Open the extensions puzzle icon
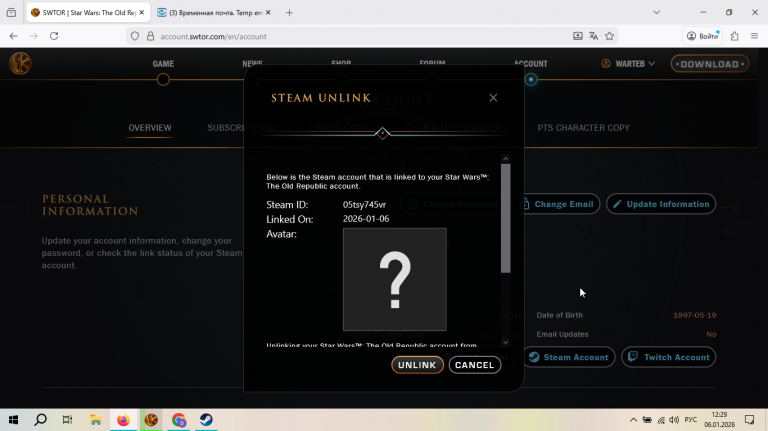Viewport: 768px width, 431px height. click(x=734, y=36)
